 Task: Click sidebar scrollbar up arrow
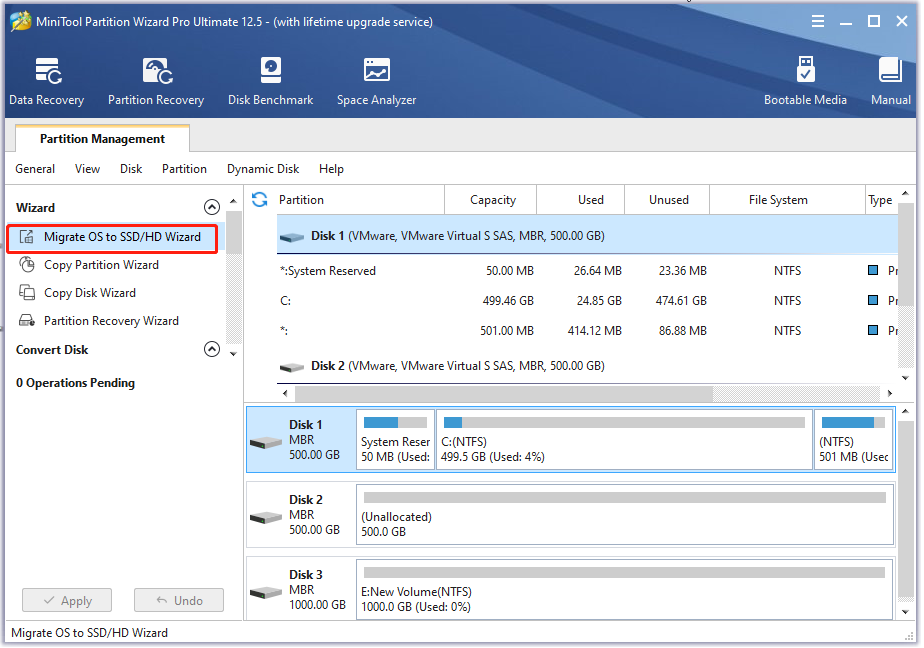(233, 201)
